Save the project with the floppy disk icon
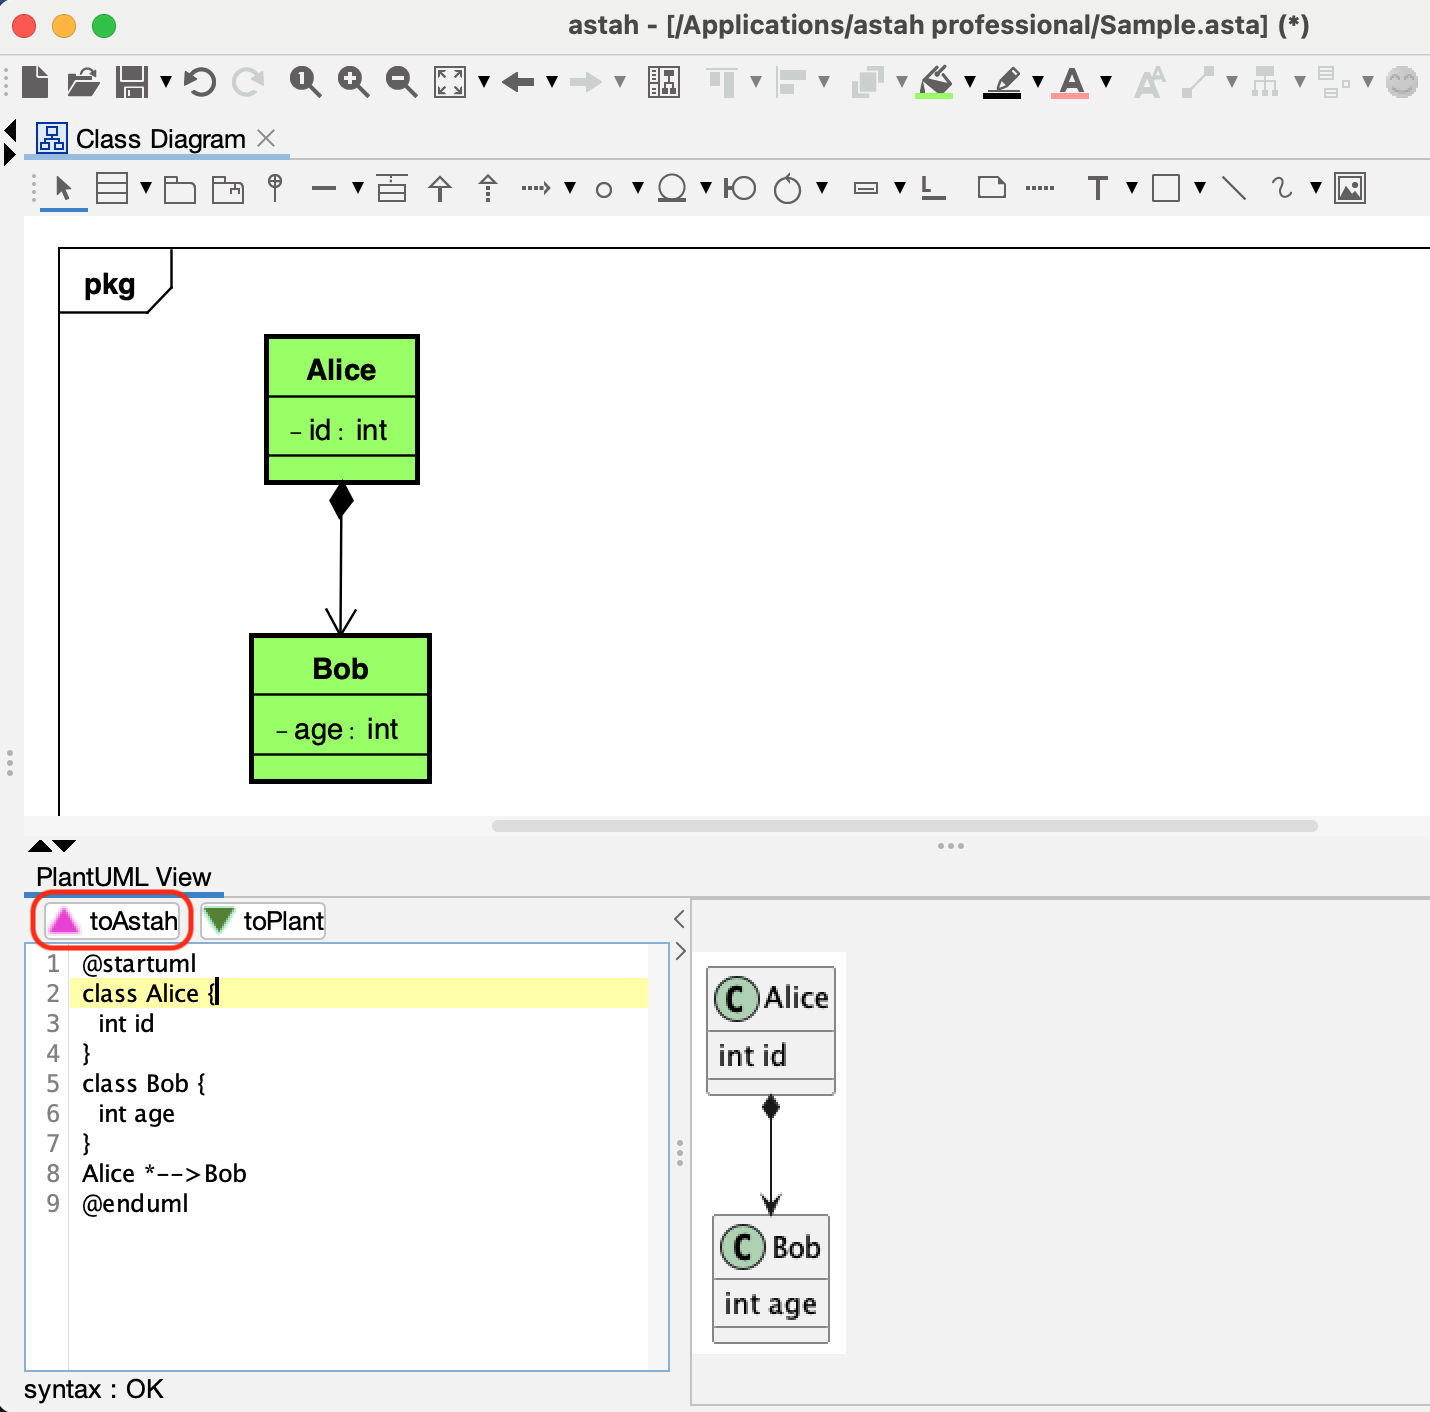The height and width of the screenshot is (1412, 1430). point(132,82)
